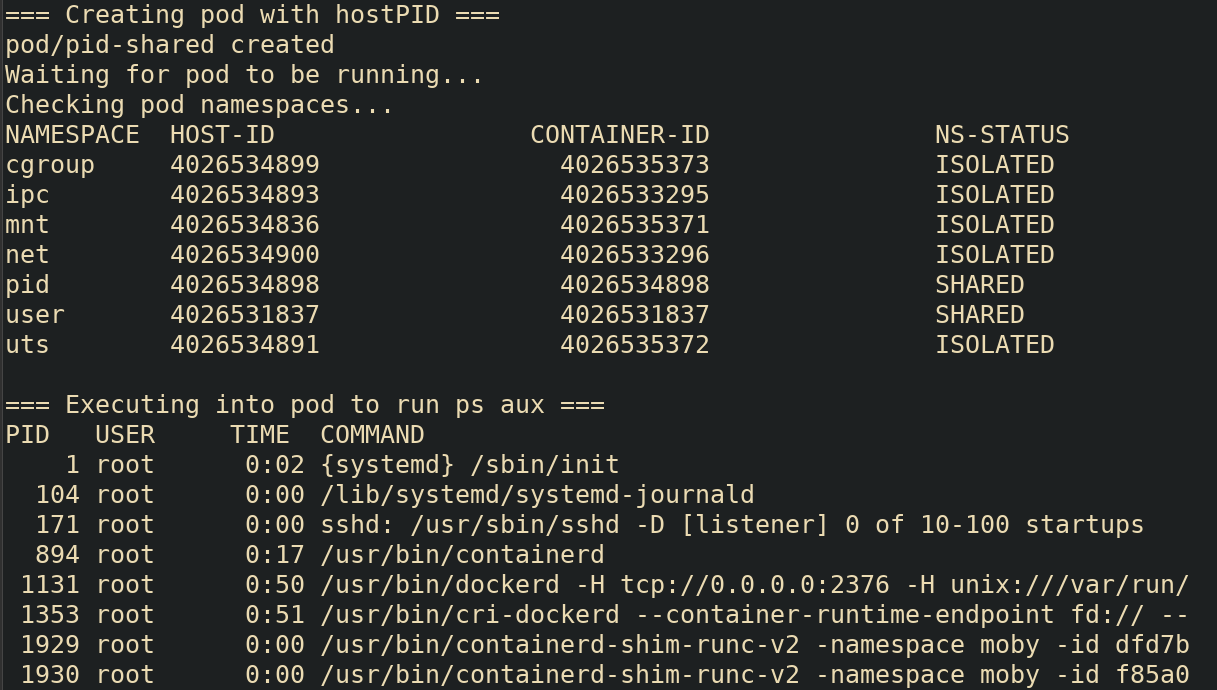Click the /usr/bin/containerd command text
1217x690 pixels.
pyautogui.click(x=462, y=555)
